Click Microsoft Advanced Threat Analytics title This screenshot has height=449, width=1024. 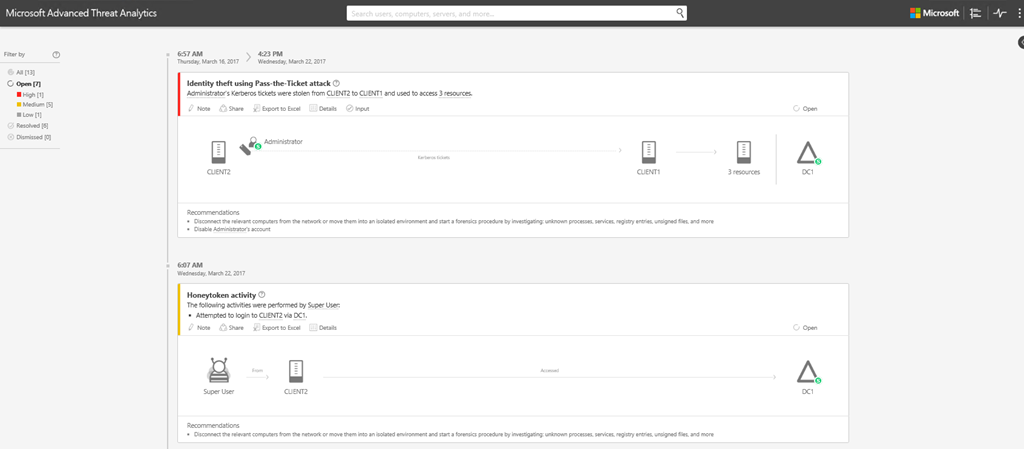point(81,13)
